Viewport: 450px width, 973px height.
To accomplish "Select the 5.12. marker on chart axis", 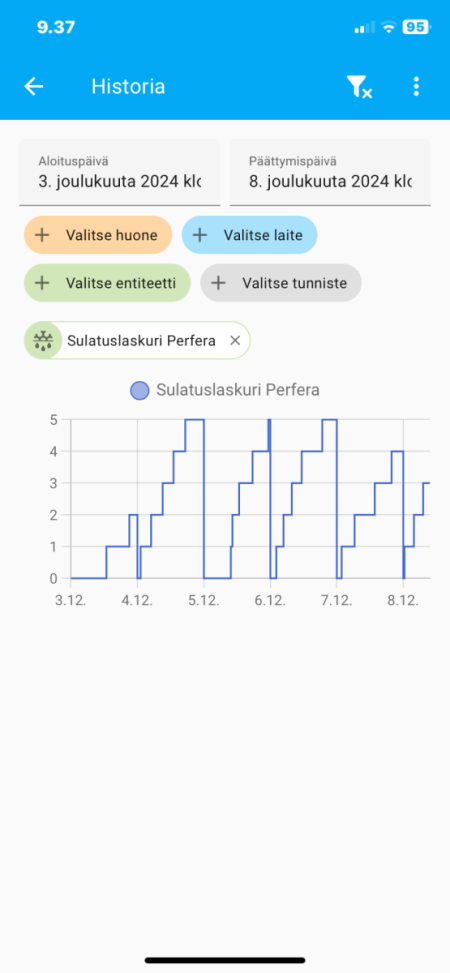I will point(204,601).
